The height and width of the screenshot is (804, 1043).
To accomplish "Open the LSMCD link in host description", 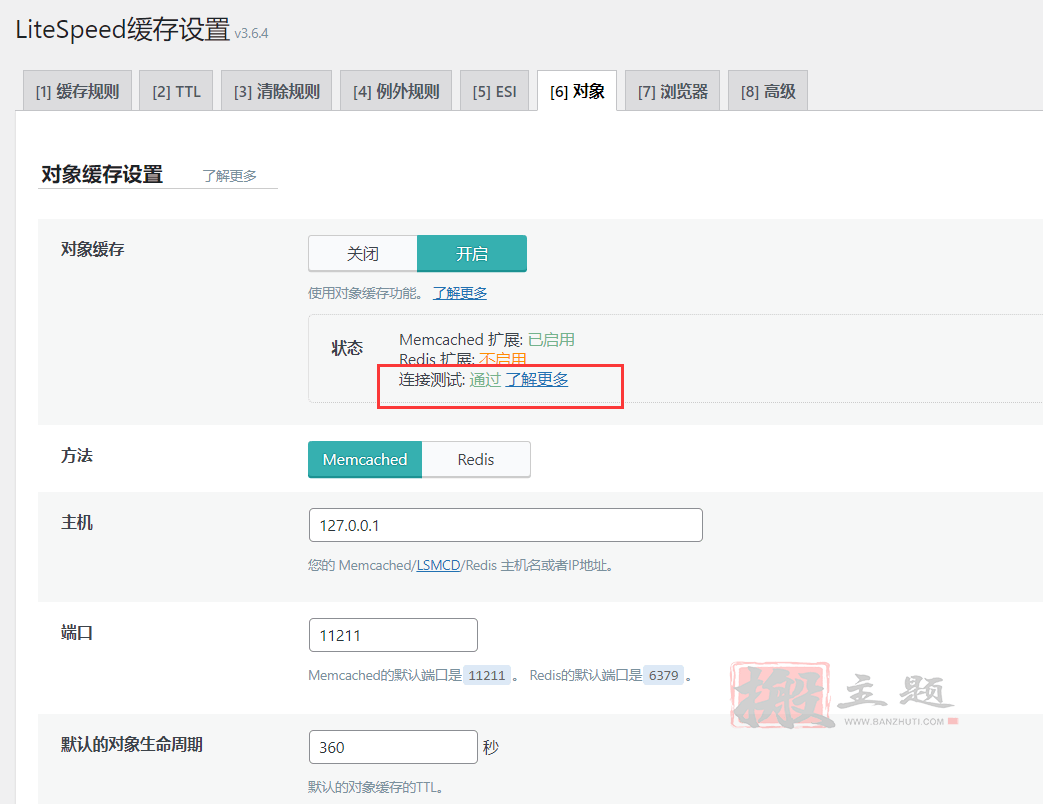I will [x=438, y=565].
